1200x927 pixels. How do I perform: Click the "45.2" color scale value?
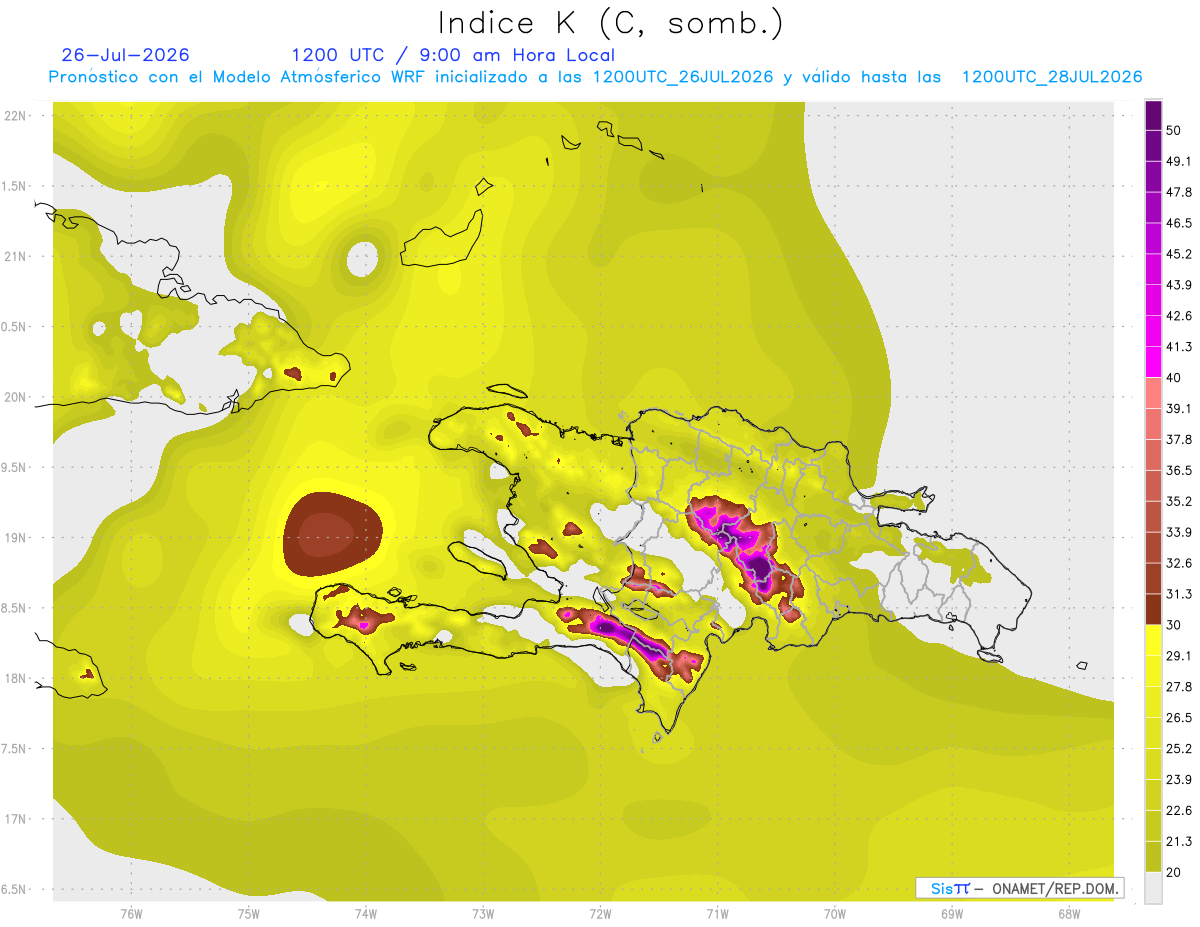click(x=1180, y=254)
